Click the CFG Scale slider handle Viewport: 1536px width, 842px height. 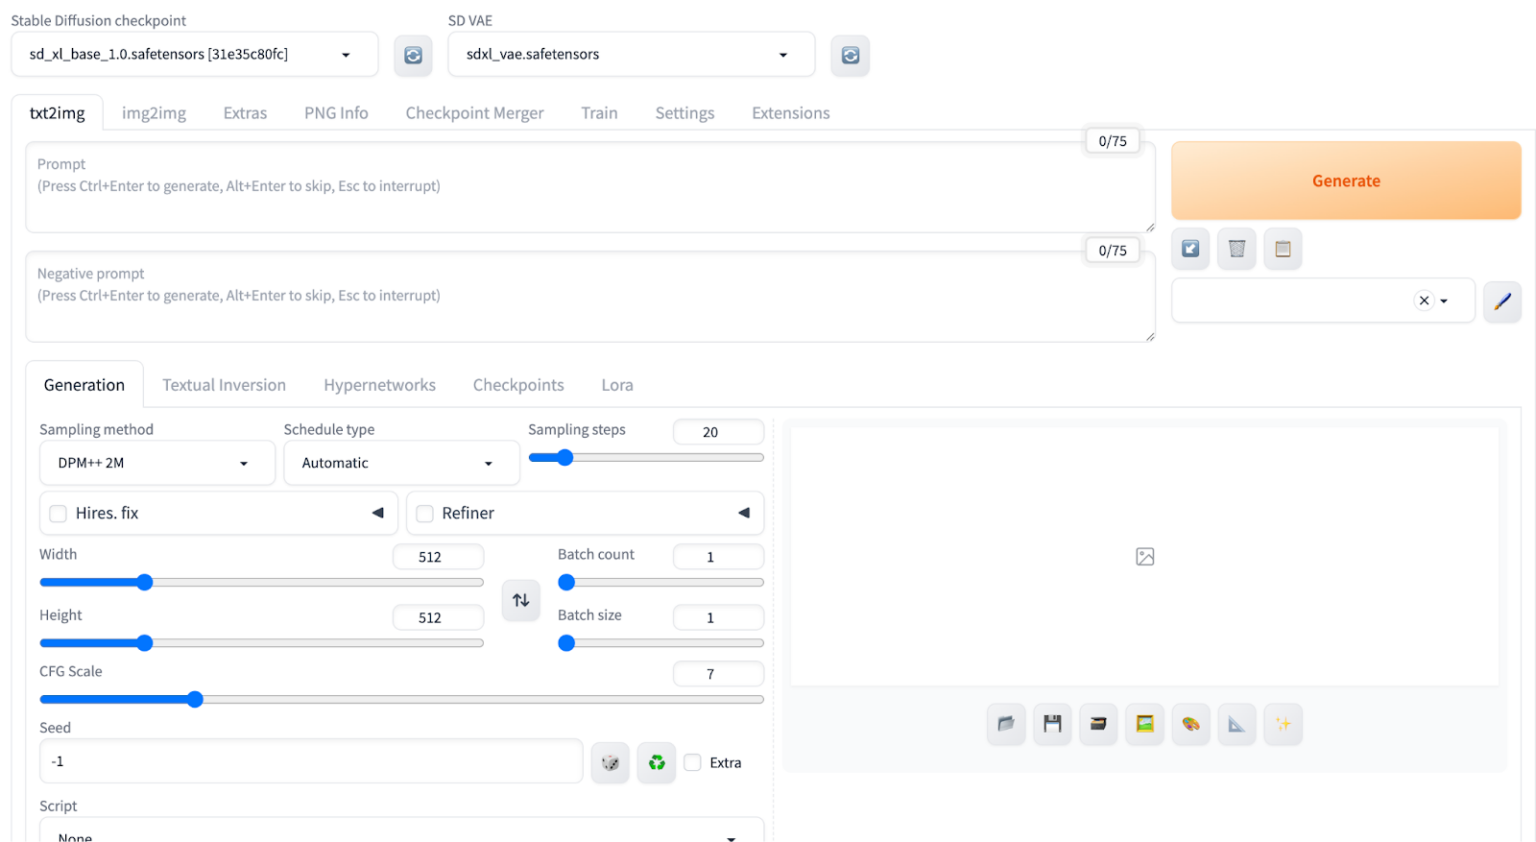coord(195,700)
